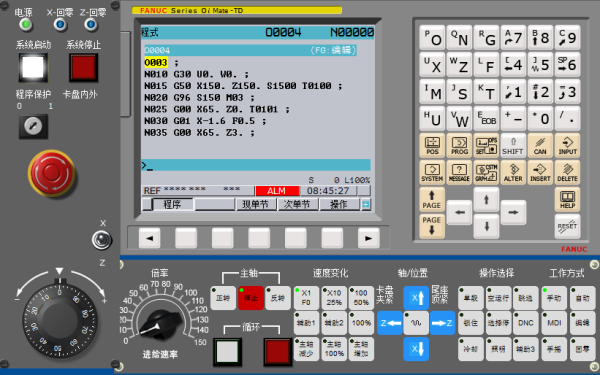Click the DELETE edit key
Image resolution: width=600 pixels, height=375 pixels.
tap(567, 173)
